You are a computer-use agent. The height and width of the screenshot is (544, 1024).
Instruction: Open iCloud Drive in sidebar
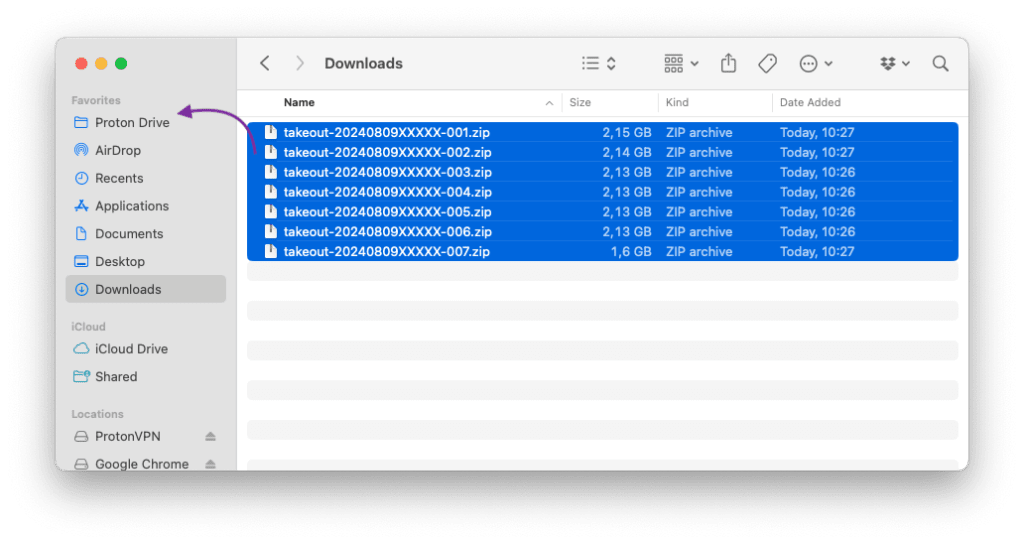pos(146,349)
